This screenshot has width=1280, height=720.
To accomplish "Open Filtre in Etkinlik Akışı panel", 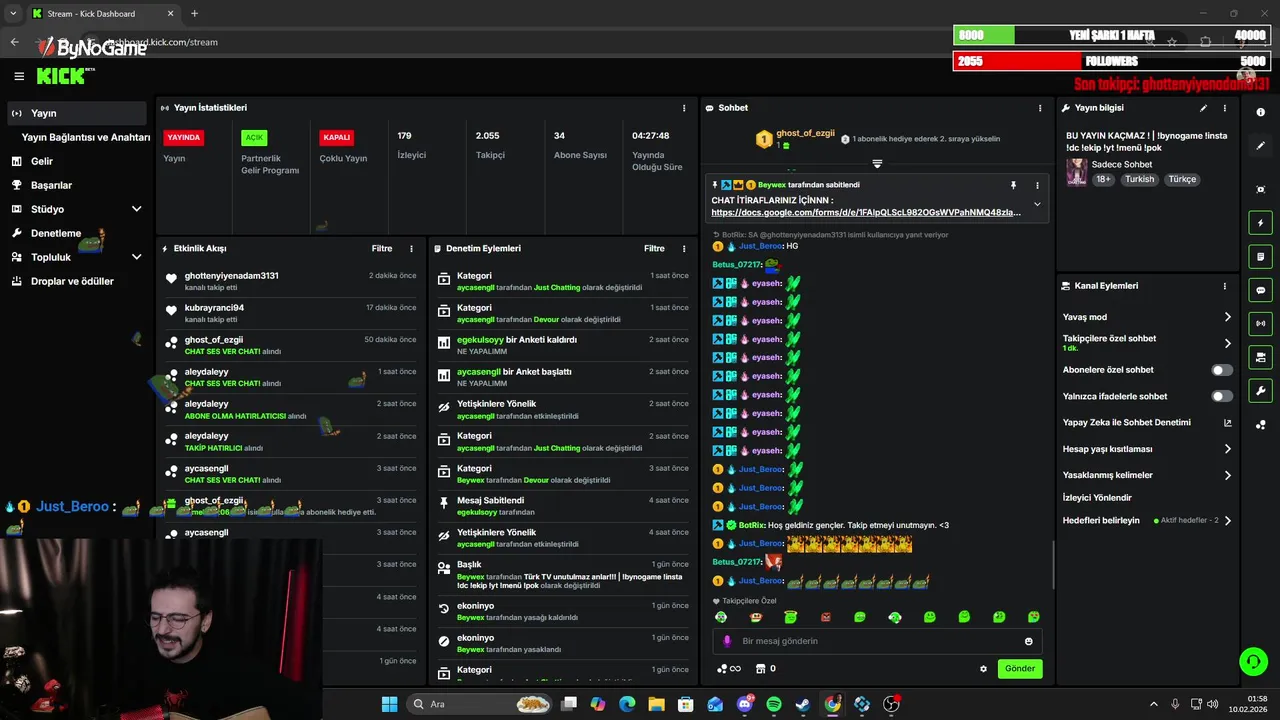I will click(x=382, y=249).
